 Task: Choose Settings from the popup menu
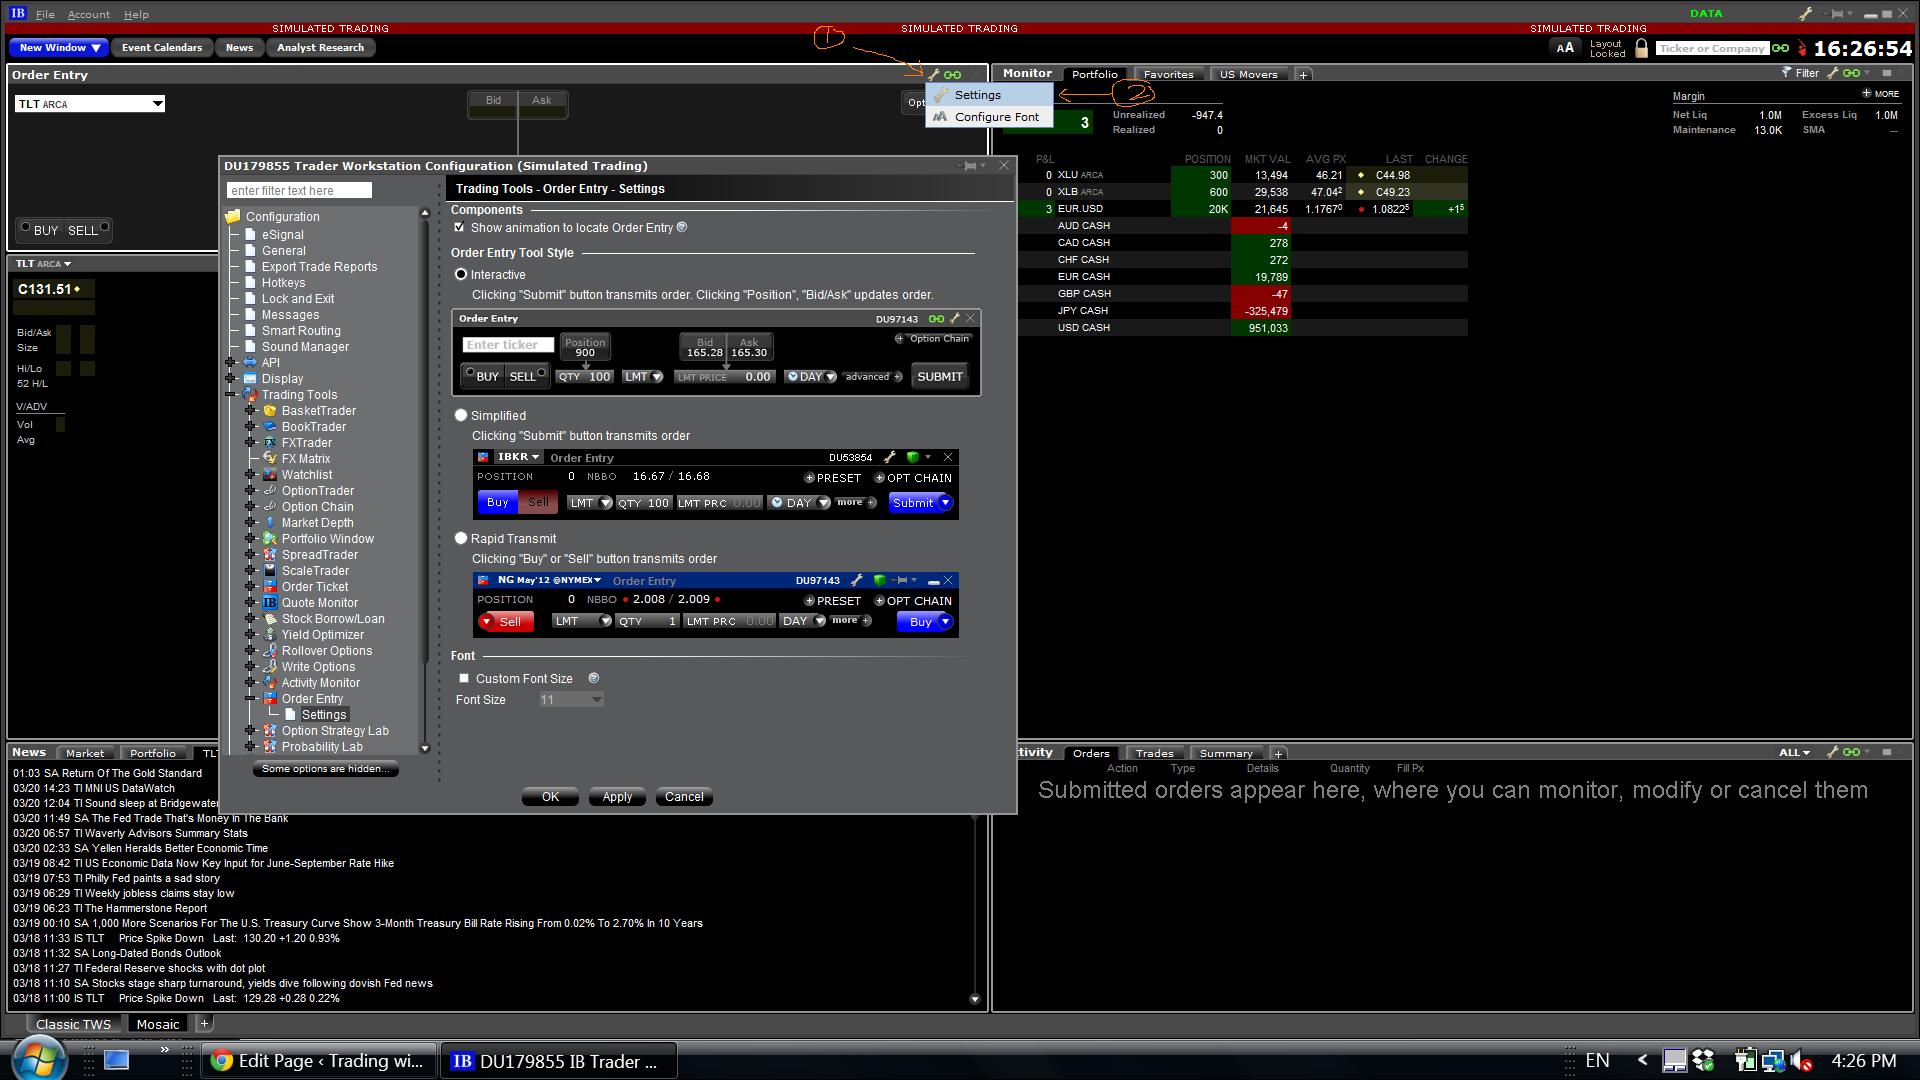989,95
